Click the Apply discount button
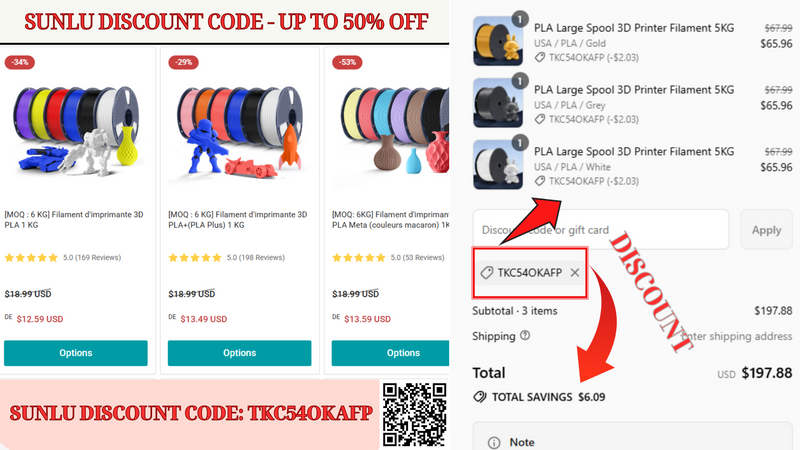 pyautogui.click(x=766, y=230)
